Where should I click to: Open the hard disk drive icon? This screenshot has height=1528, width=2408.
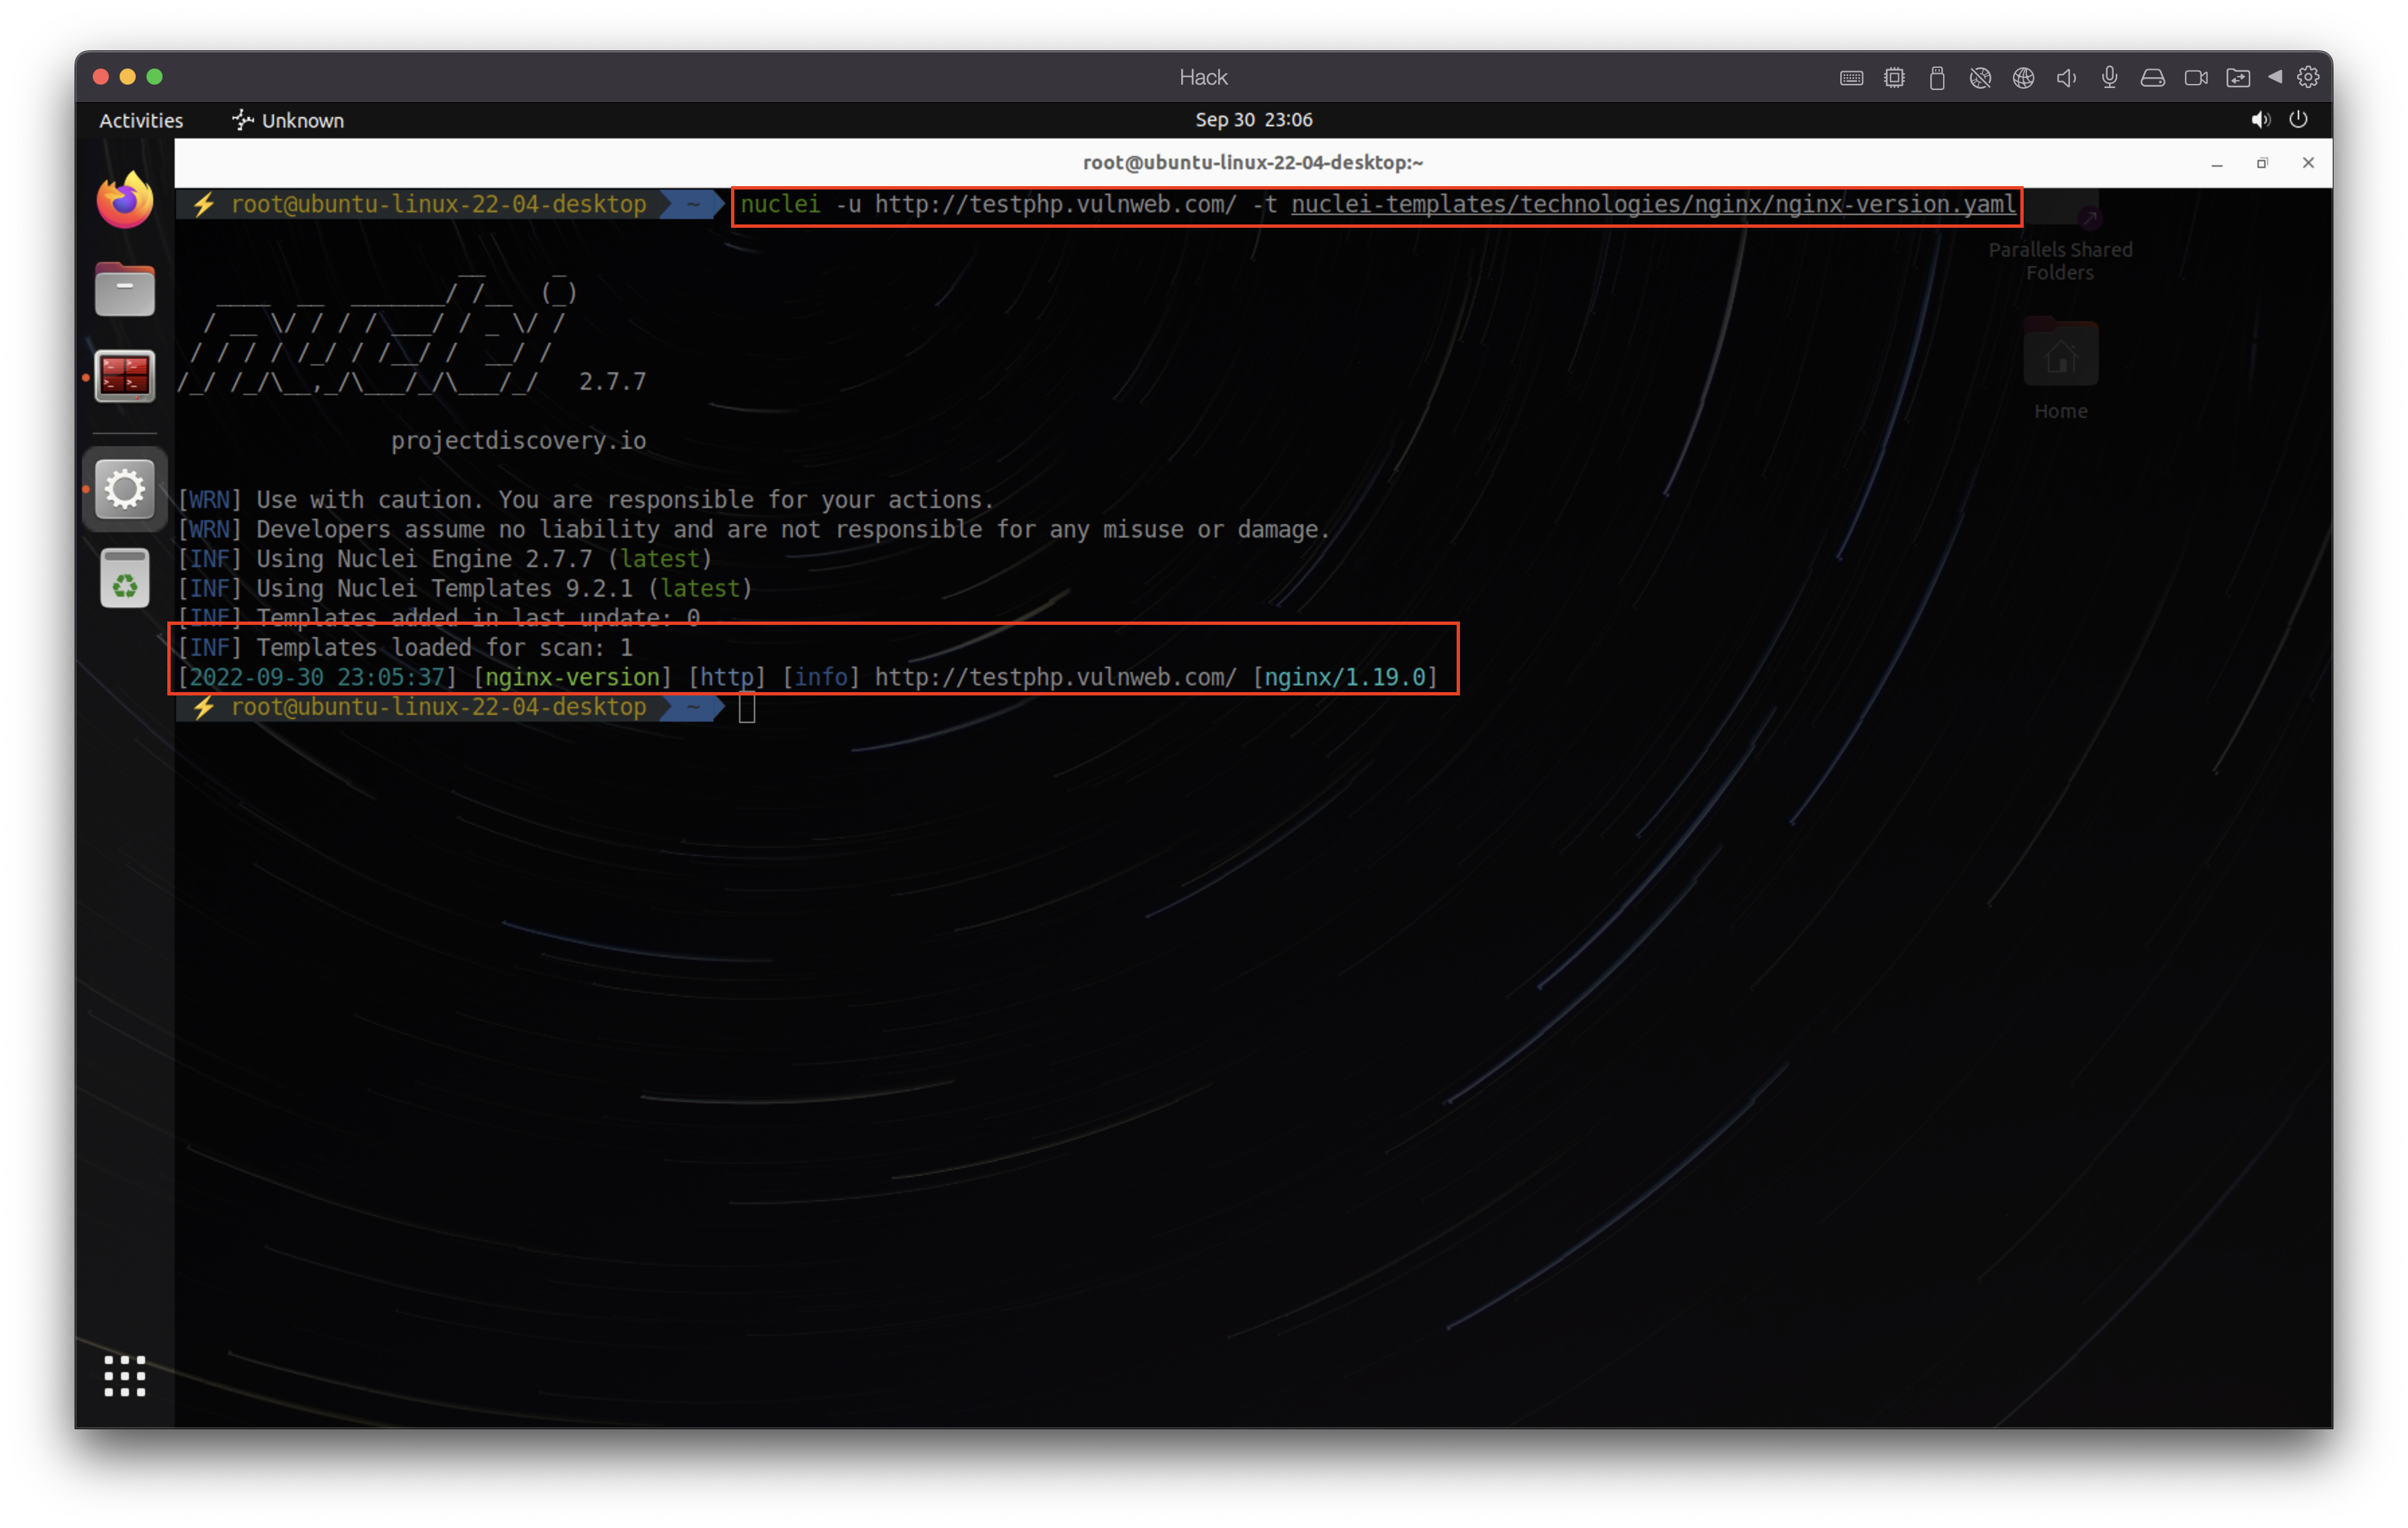(2152, 78)
